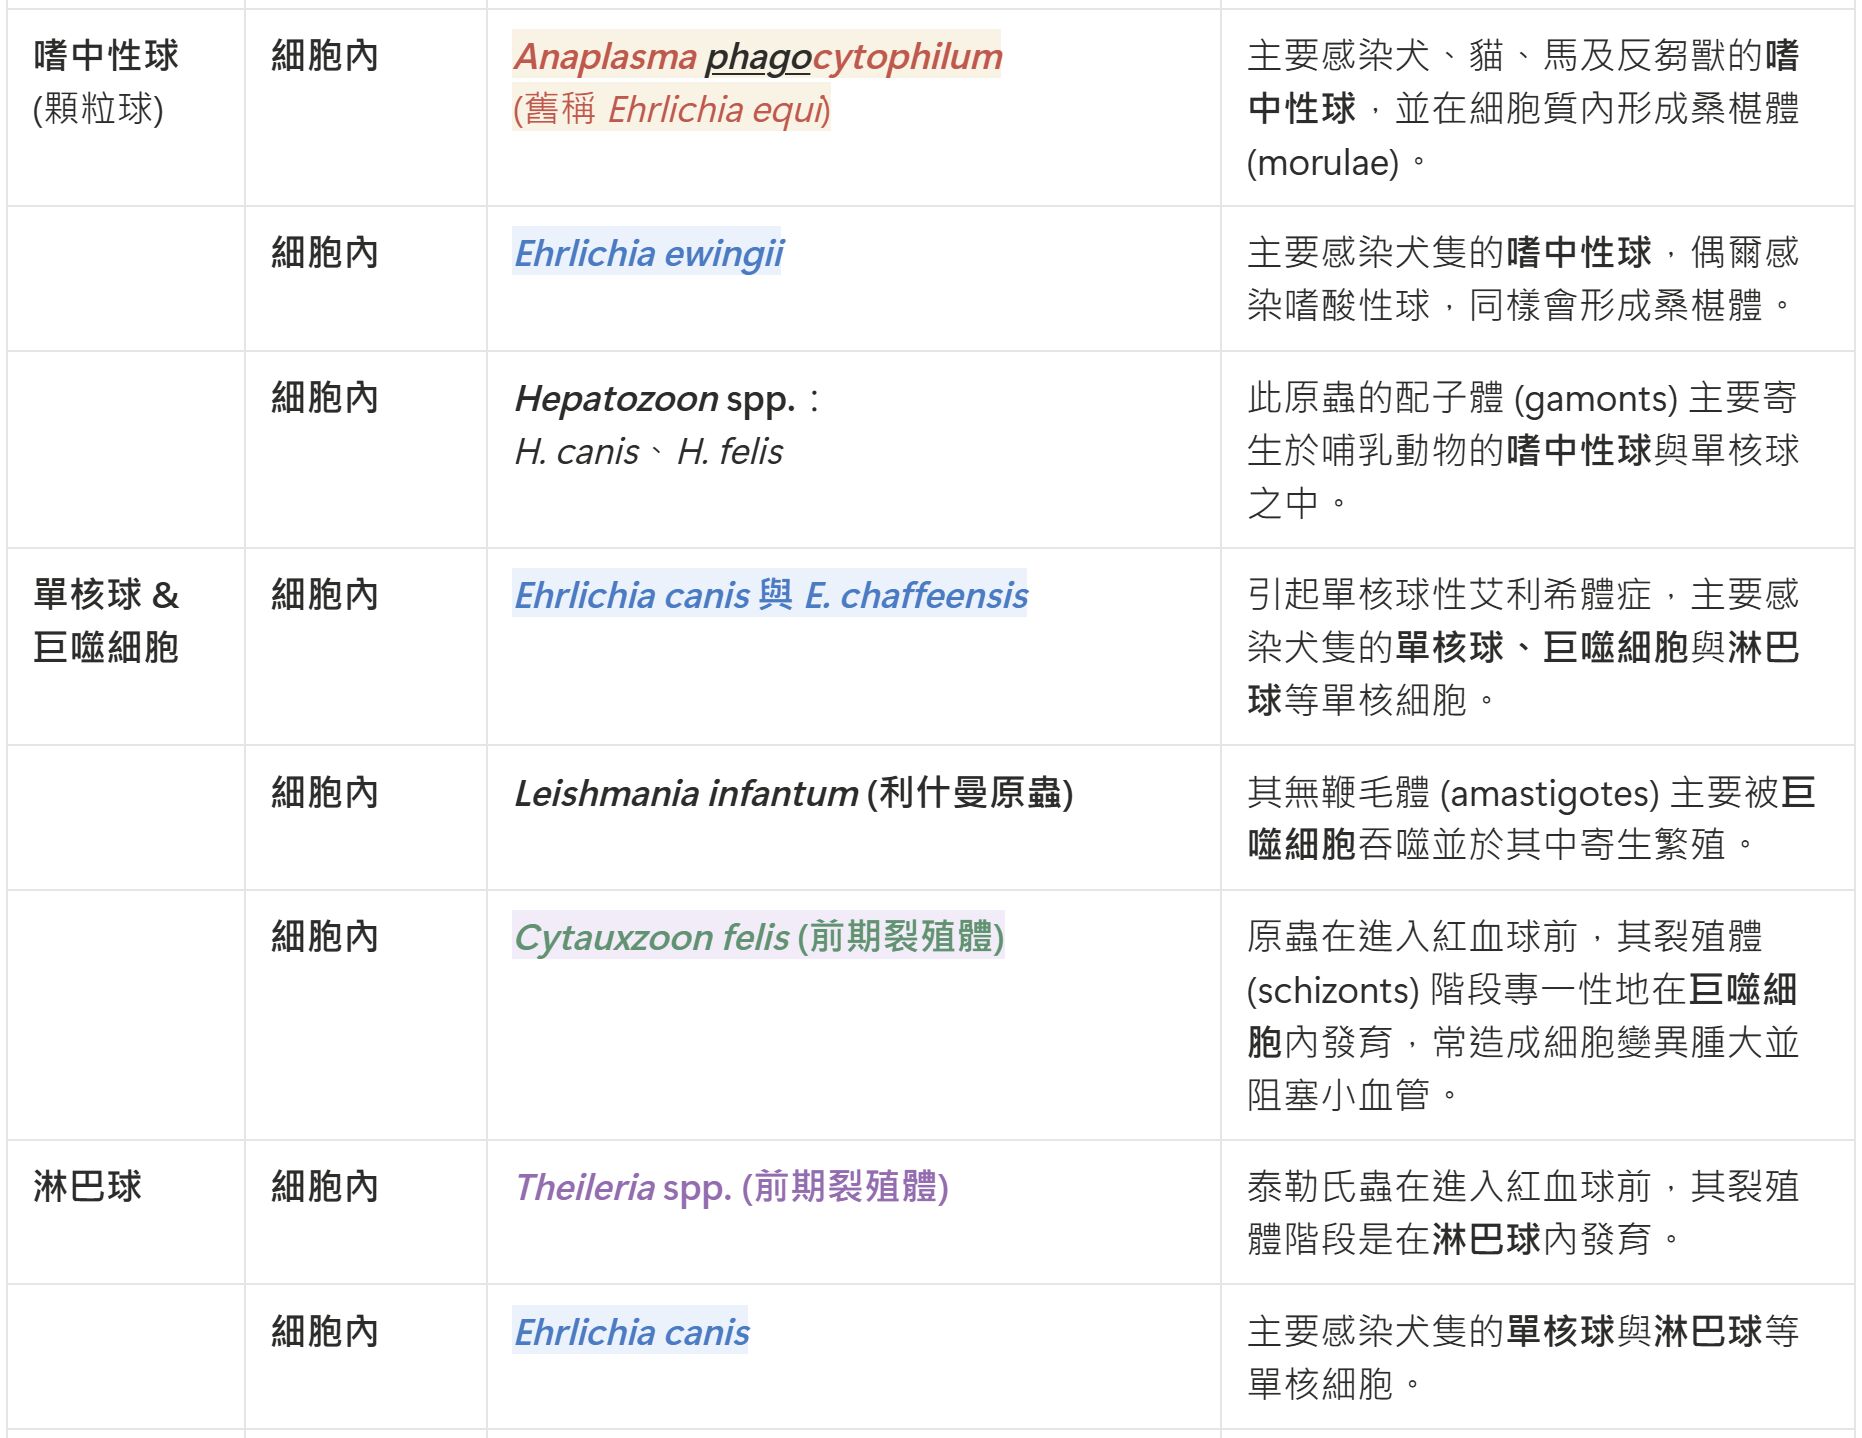This screenshot has height=1438, width=1862.
Task: Click '泰勒氏蟲在進入紅血球前' description text
Action: [1449, 1187]
